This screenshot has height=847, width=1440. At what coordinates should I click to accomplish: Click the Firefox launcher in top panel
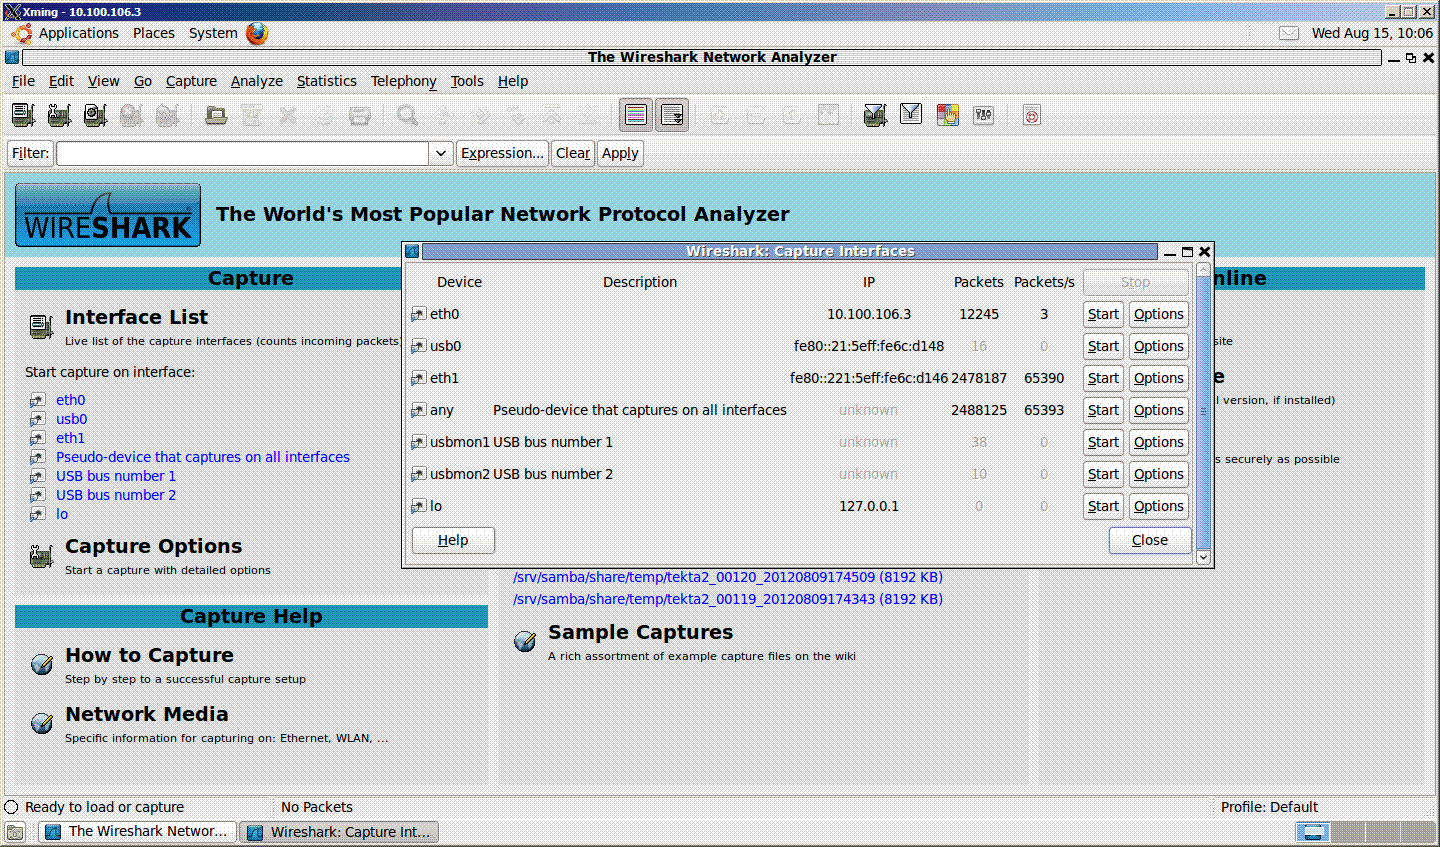[257, 33]
